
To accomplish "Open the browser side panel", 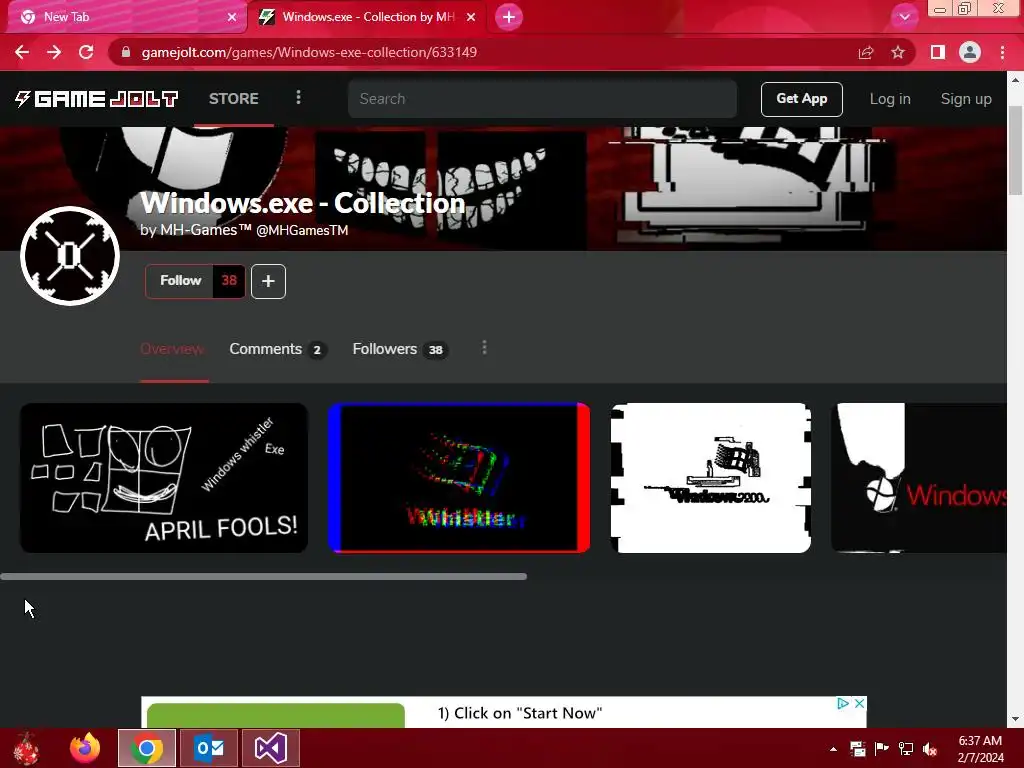I will 938,52.
